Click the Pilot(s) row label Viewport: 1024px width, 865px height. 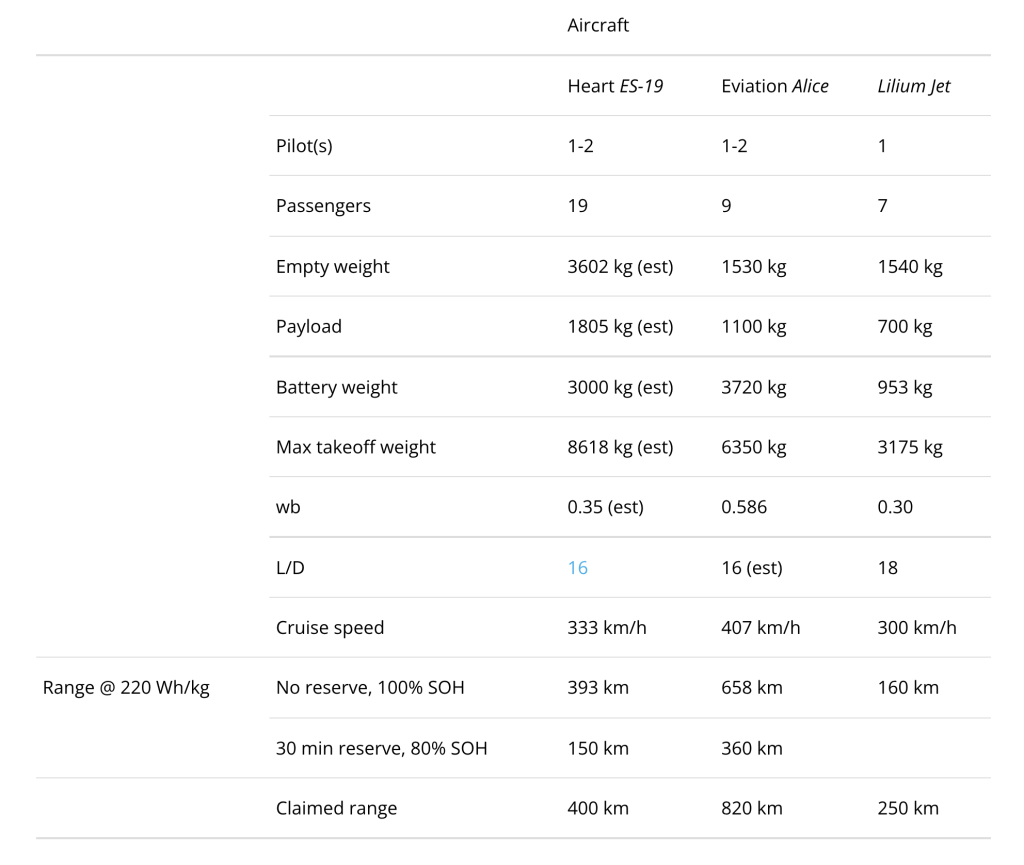[304, 146]
